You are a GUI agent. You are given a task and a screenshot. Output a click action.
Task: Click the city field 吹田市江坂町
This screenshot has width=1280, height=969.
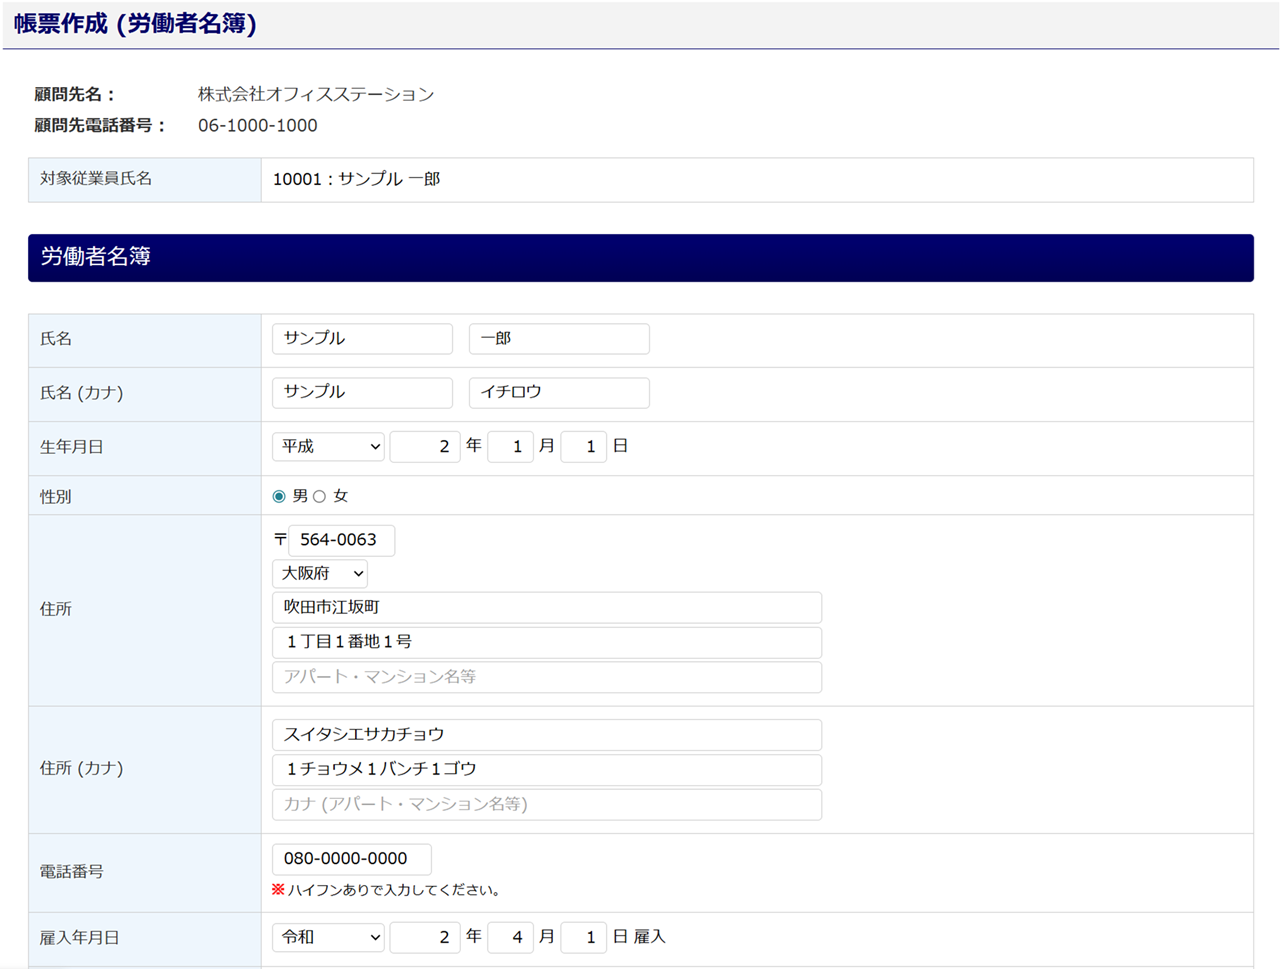[546, 607]
